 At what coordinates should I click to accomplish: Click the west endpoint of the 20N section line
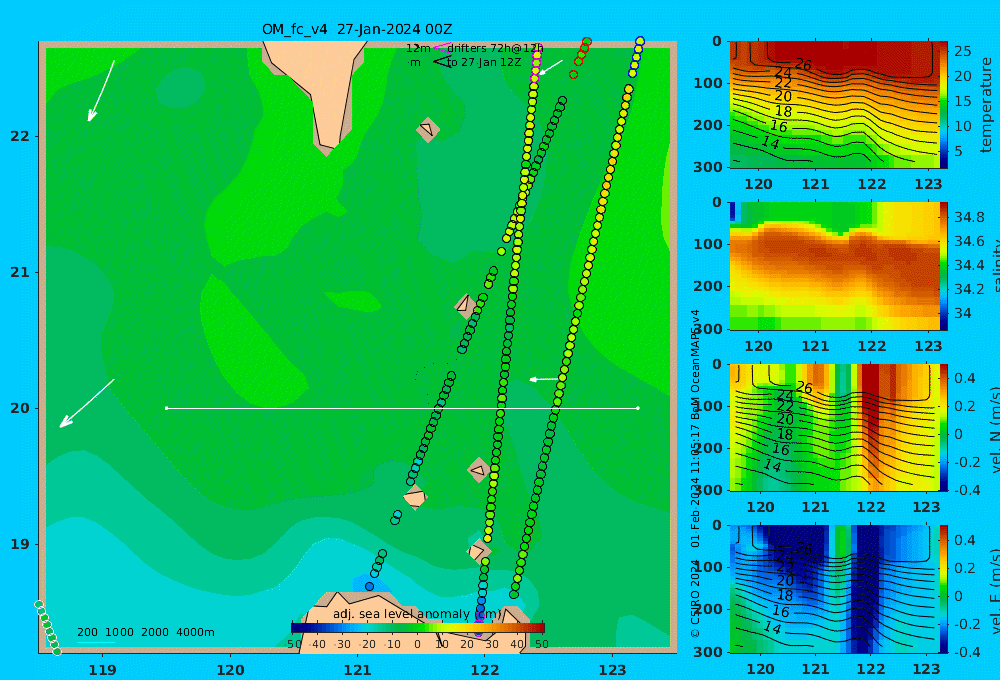[166, 408]
